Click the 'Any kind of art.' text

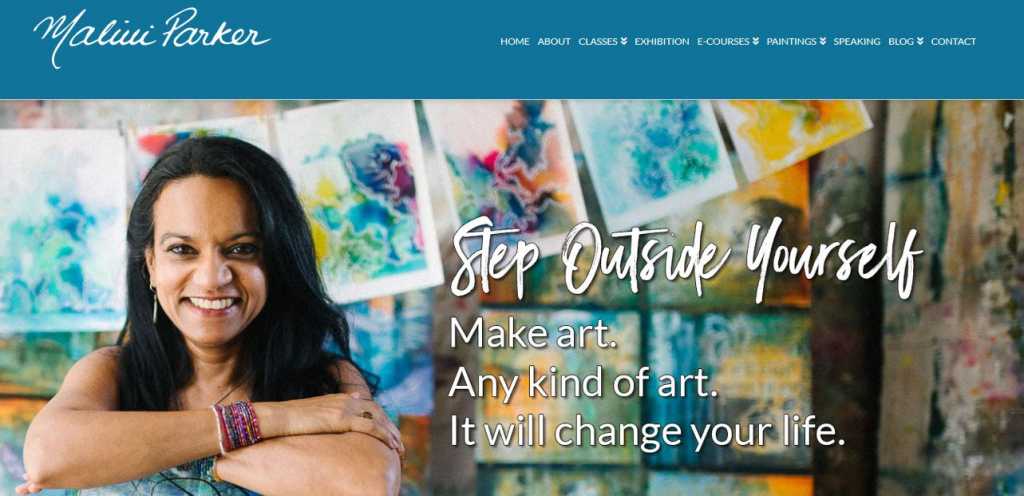[583, 382]
